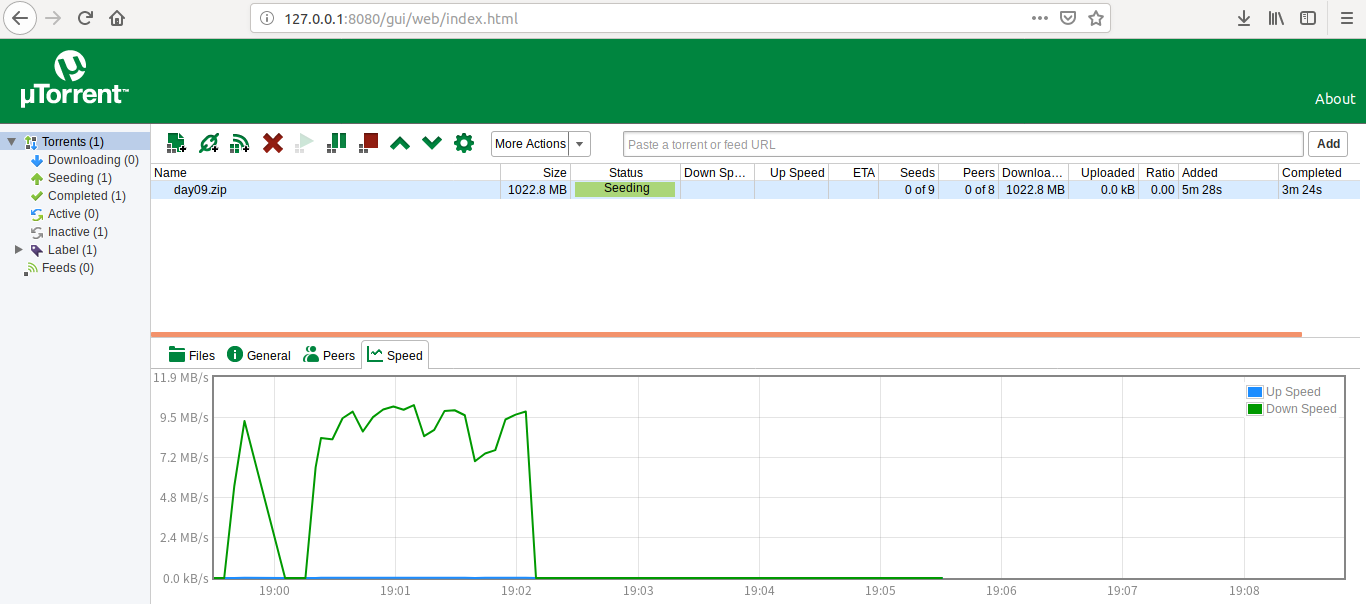Image resolution: width=1366 pixels, height=604 pixels.
Task: Toggle Down Speed series in graph legend
Action: (1291, 409)
